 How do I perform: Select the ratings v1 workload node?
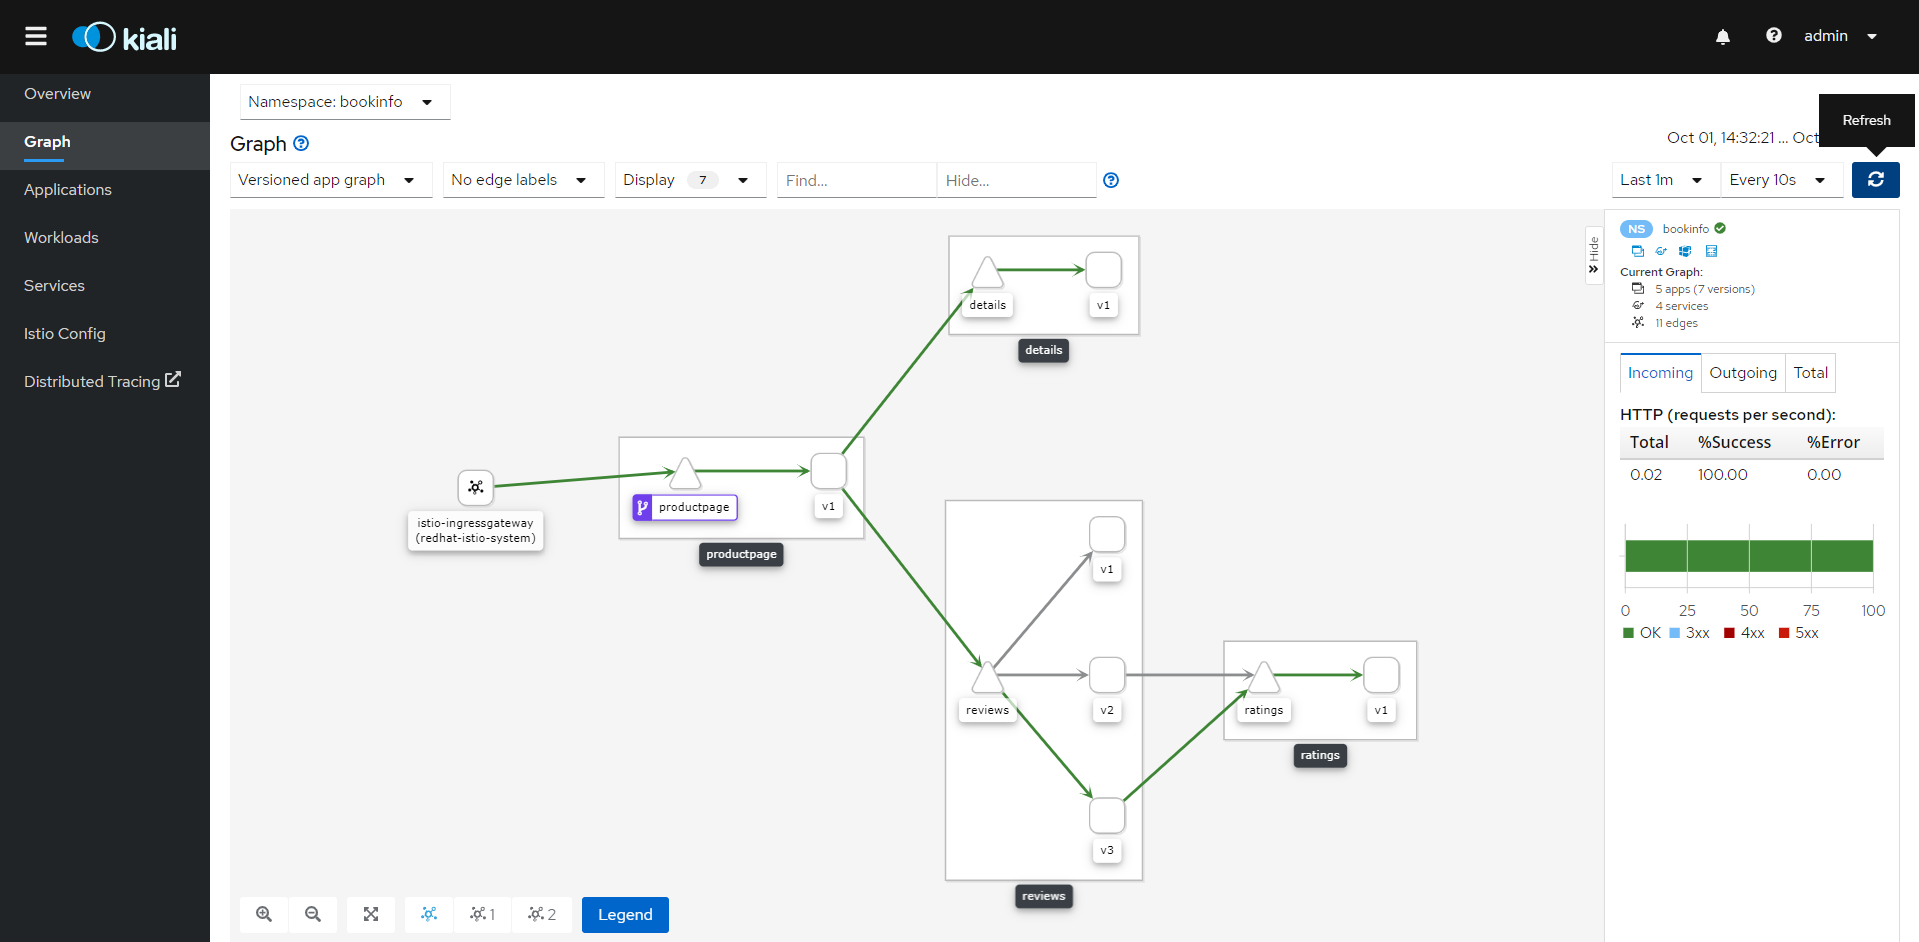pyautogui.click(x=1381, y=675)
